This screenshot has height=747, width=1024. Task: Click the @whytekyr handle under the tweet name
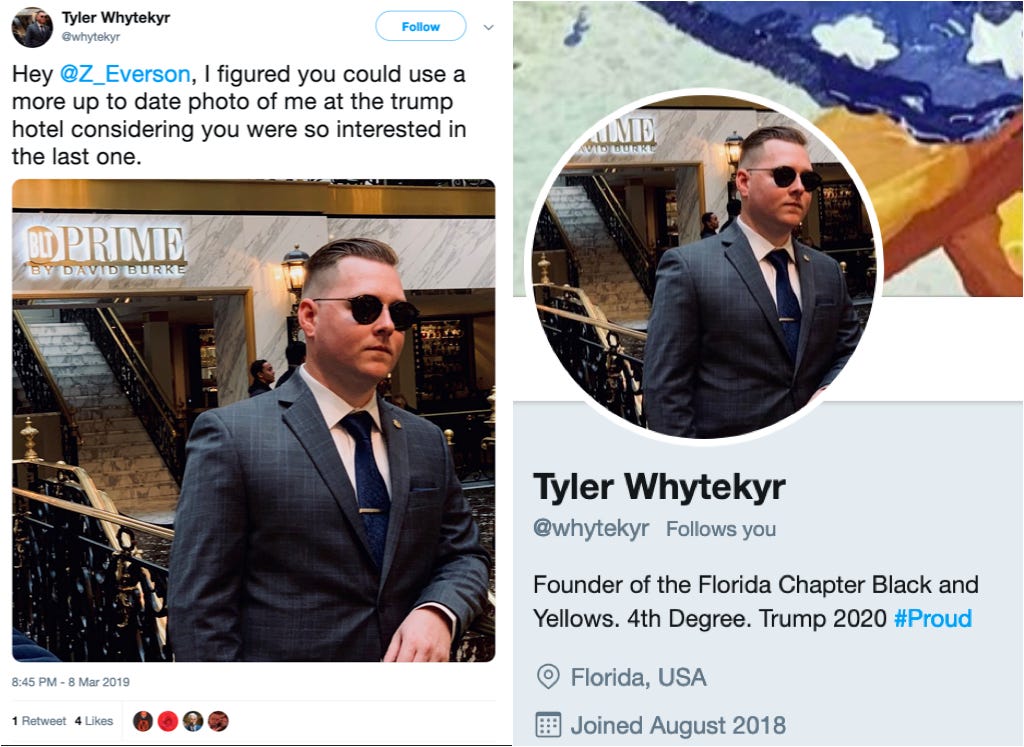91,37
